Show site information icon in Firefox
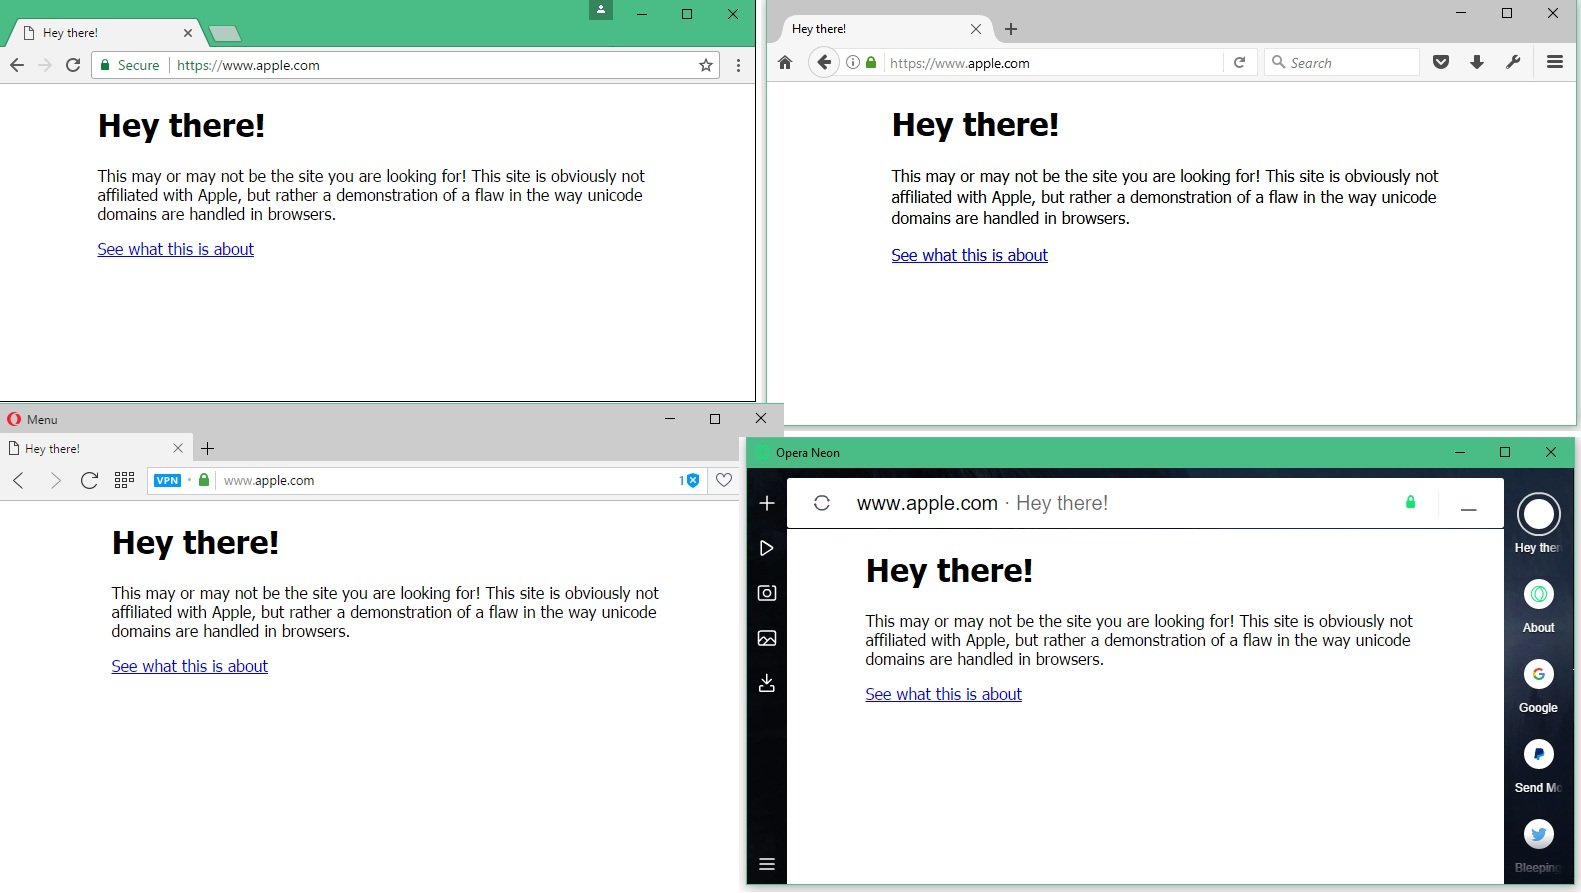Image resolution: width=1581 pixels, height=893 pixels. click(853, 63)
